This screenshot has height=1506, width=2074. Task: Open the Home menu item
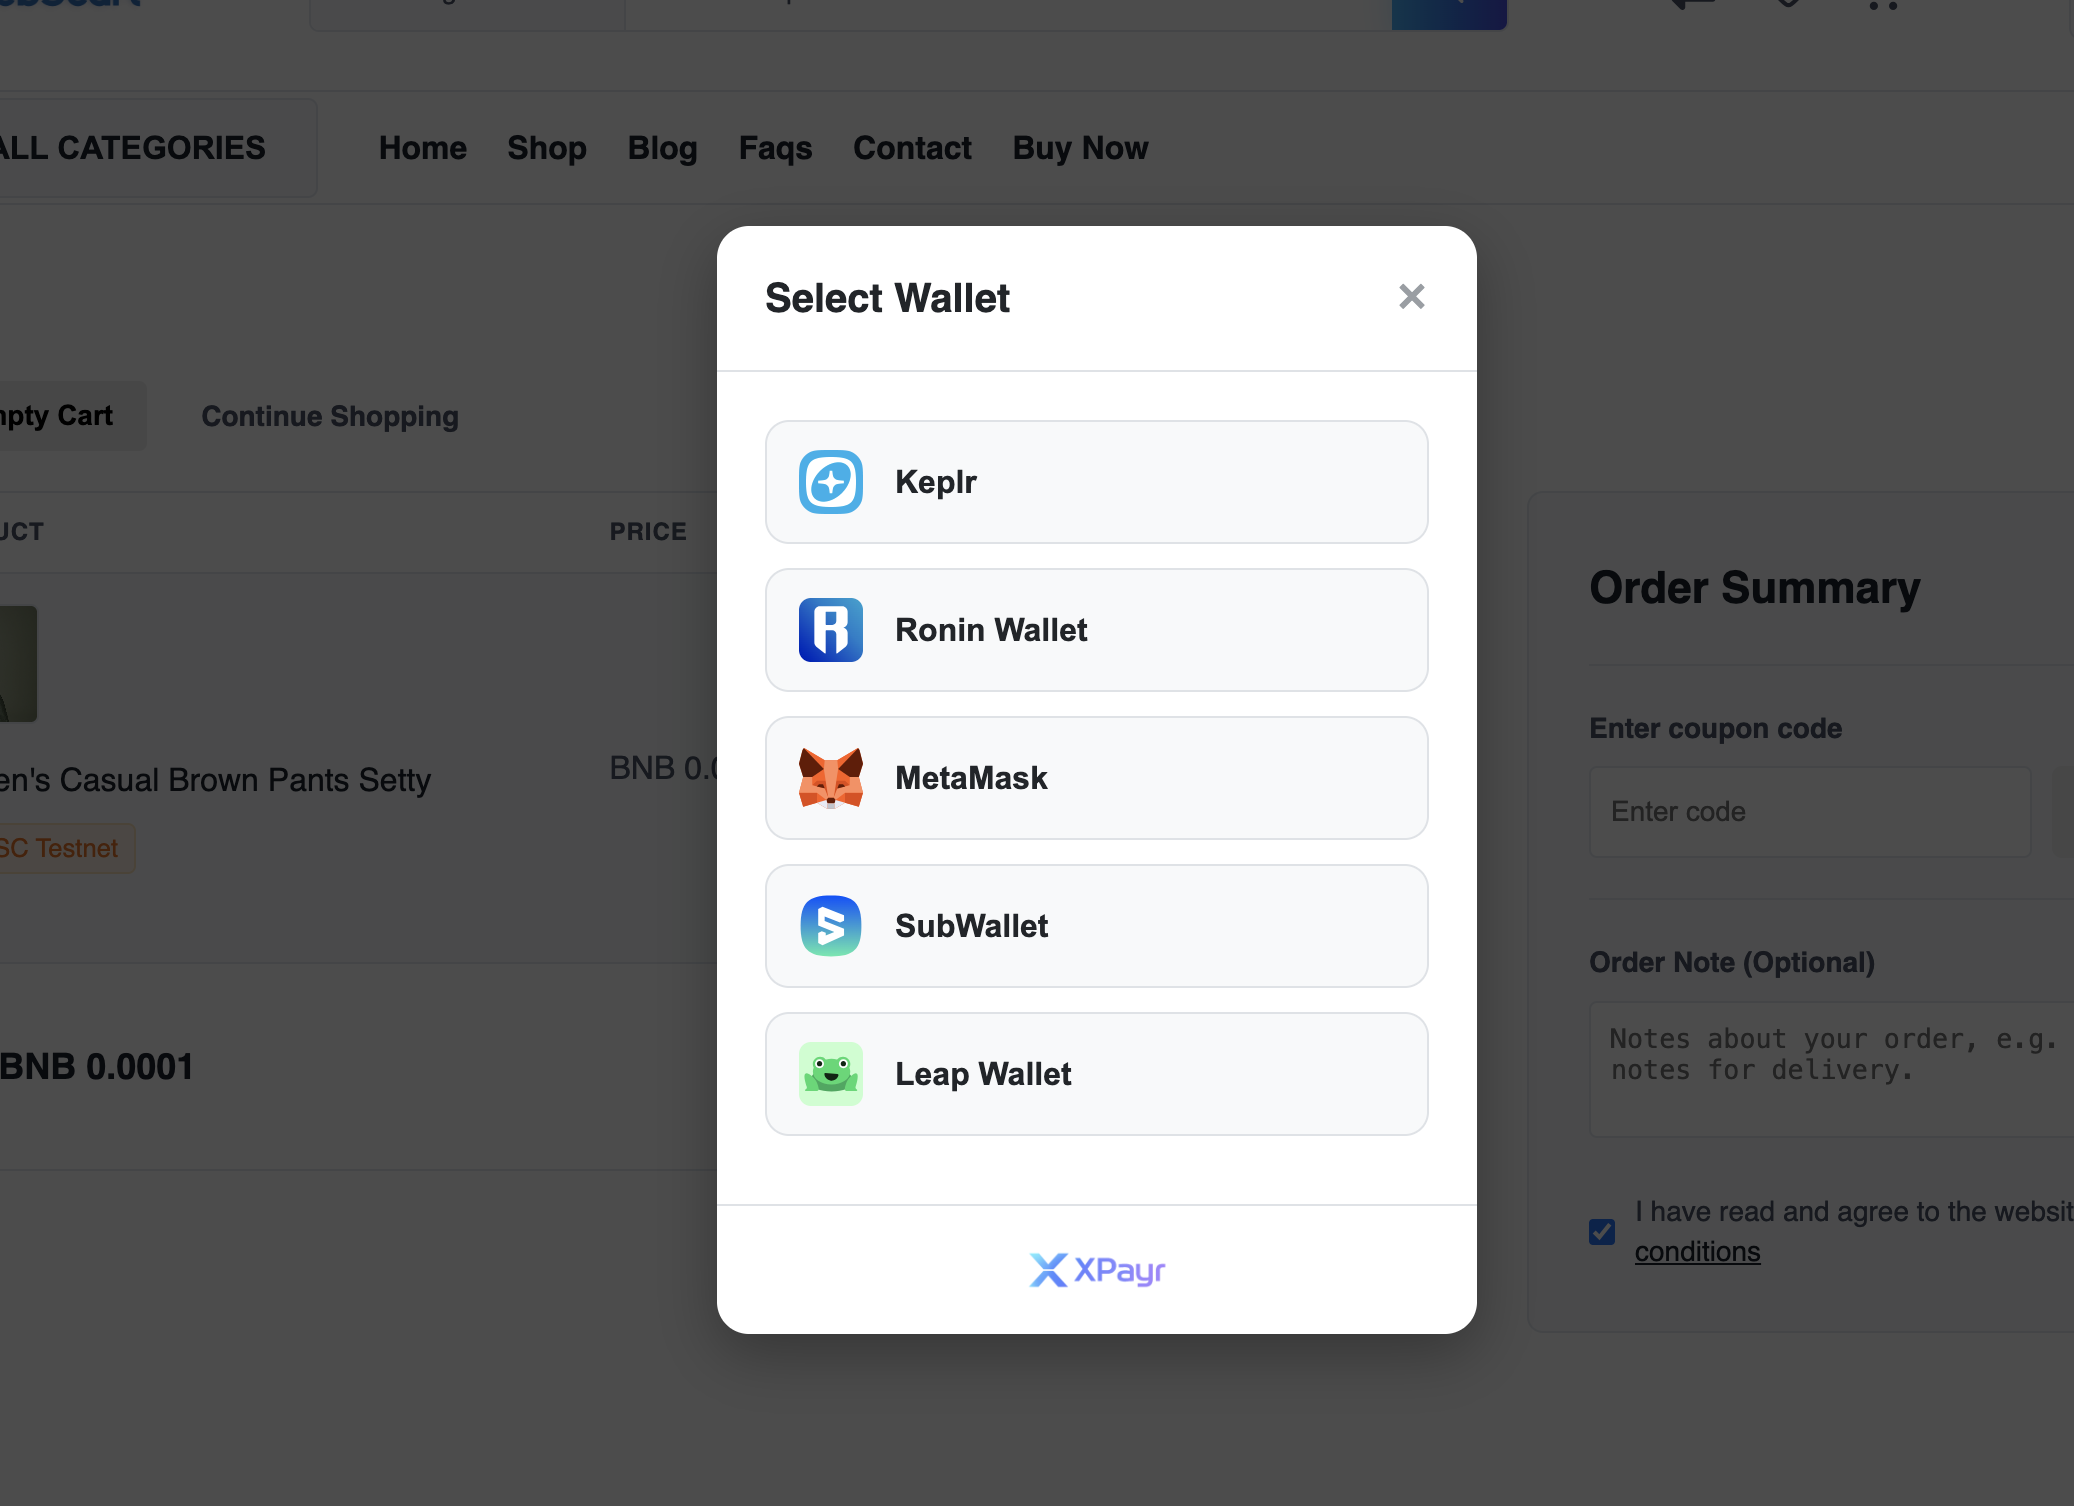pyautogui.click(x=422, y=148)
